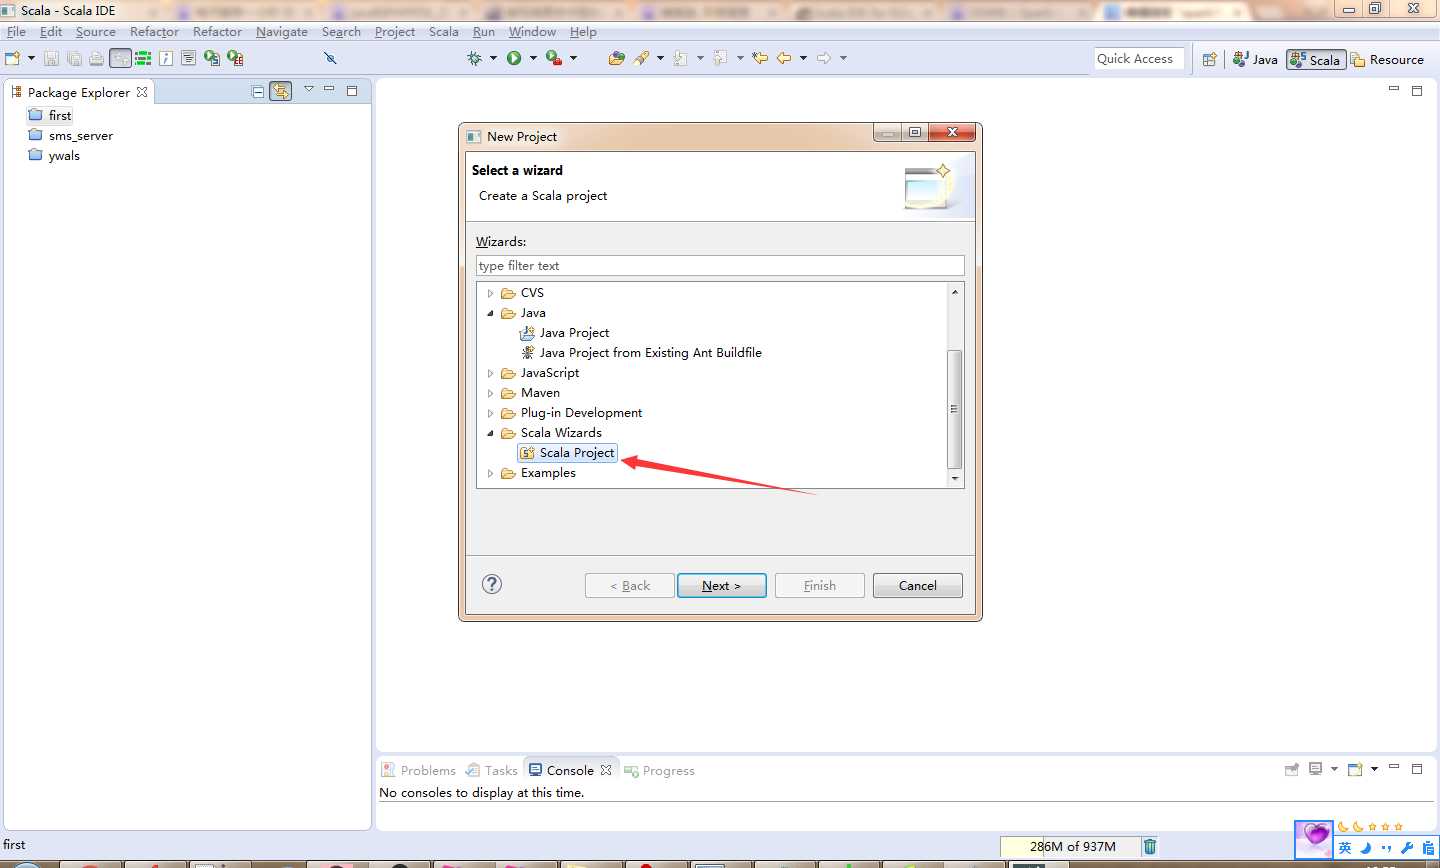1440x868 pixels.
Task: Click the heap status memory bar
Action: tap(1069, 846)
